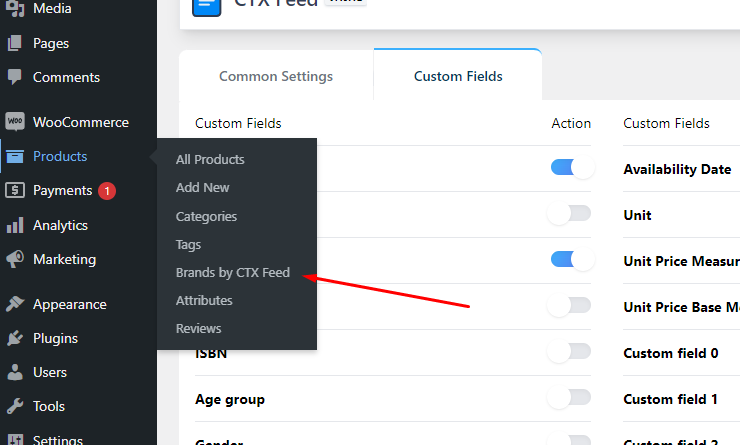Screen dimensions: 740x445
Task: Open Brands by CTX Feed submenu item
Action: [x=233, y=272]
